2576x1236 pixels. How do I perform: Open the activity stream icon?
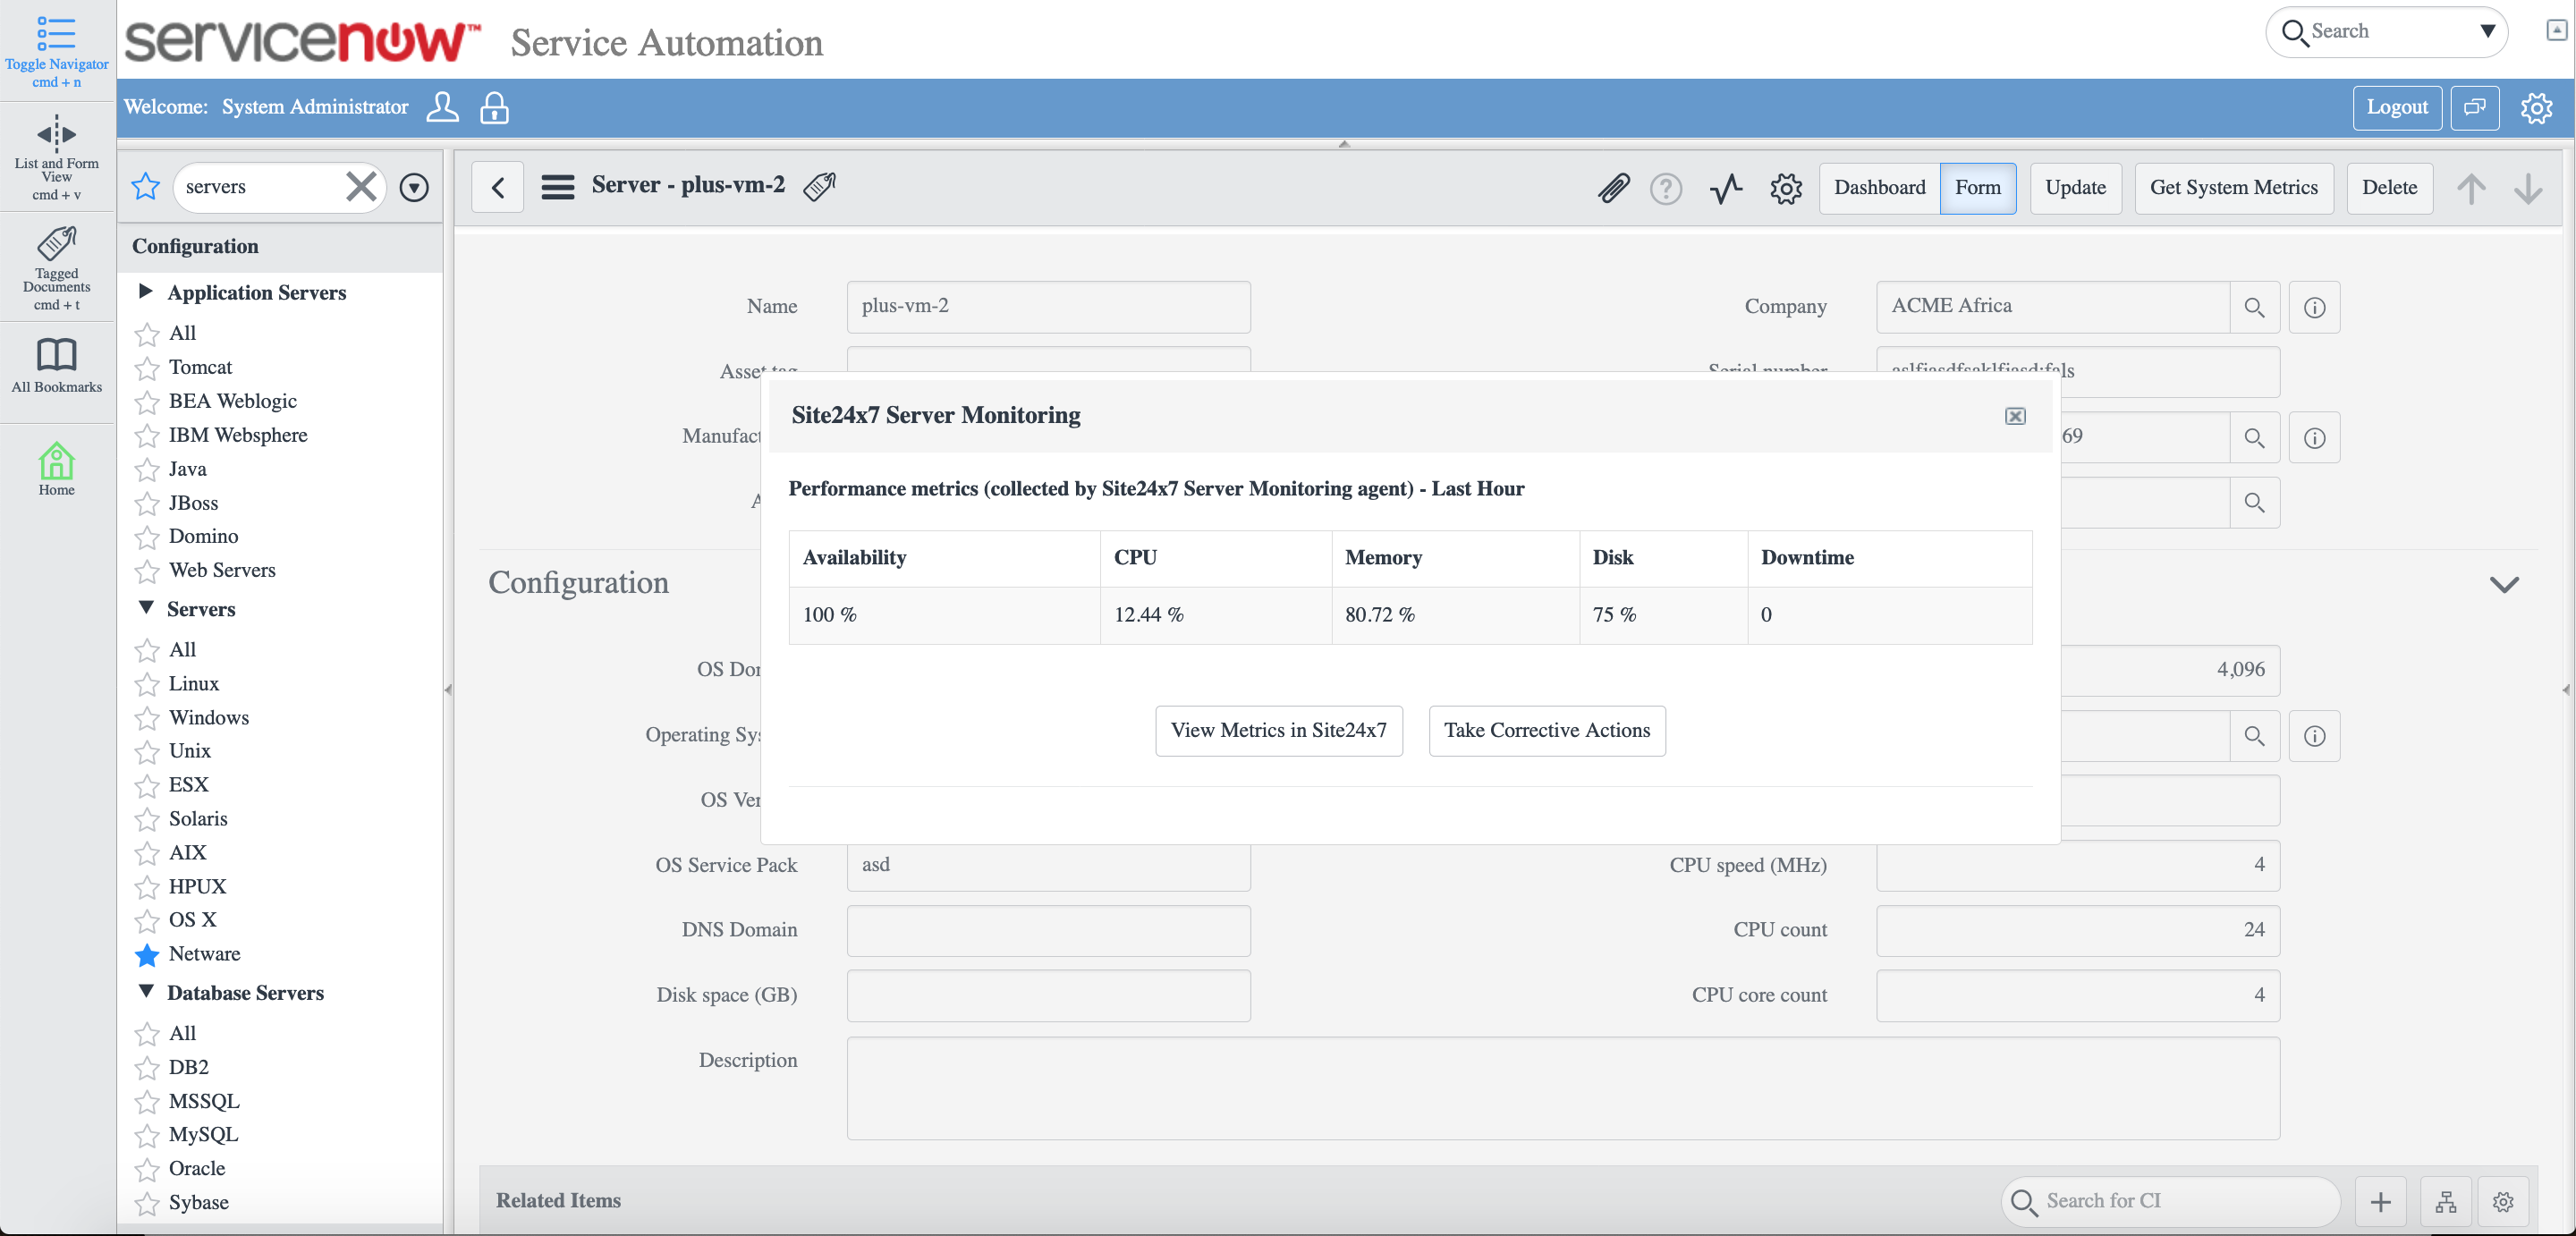click(1725, 188)
